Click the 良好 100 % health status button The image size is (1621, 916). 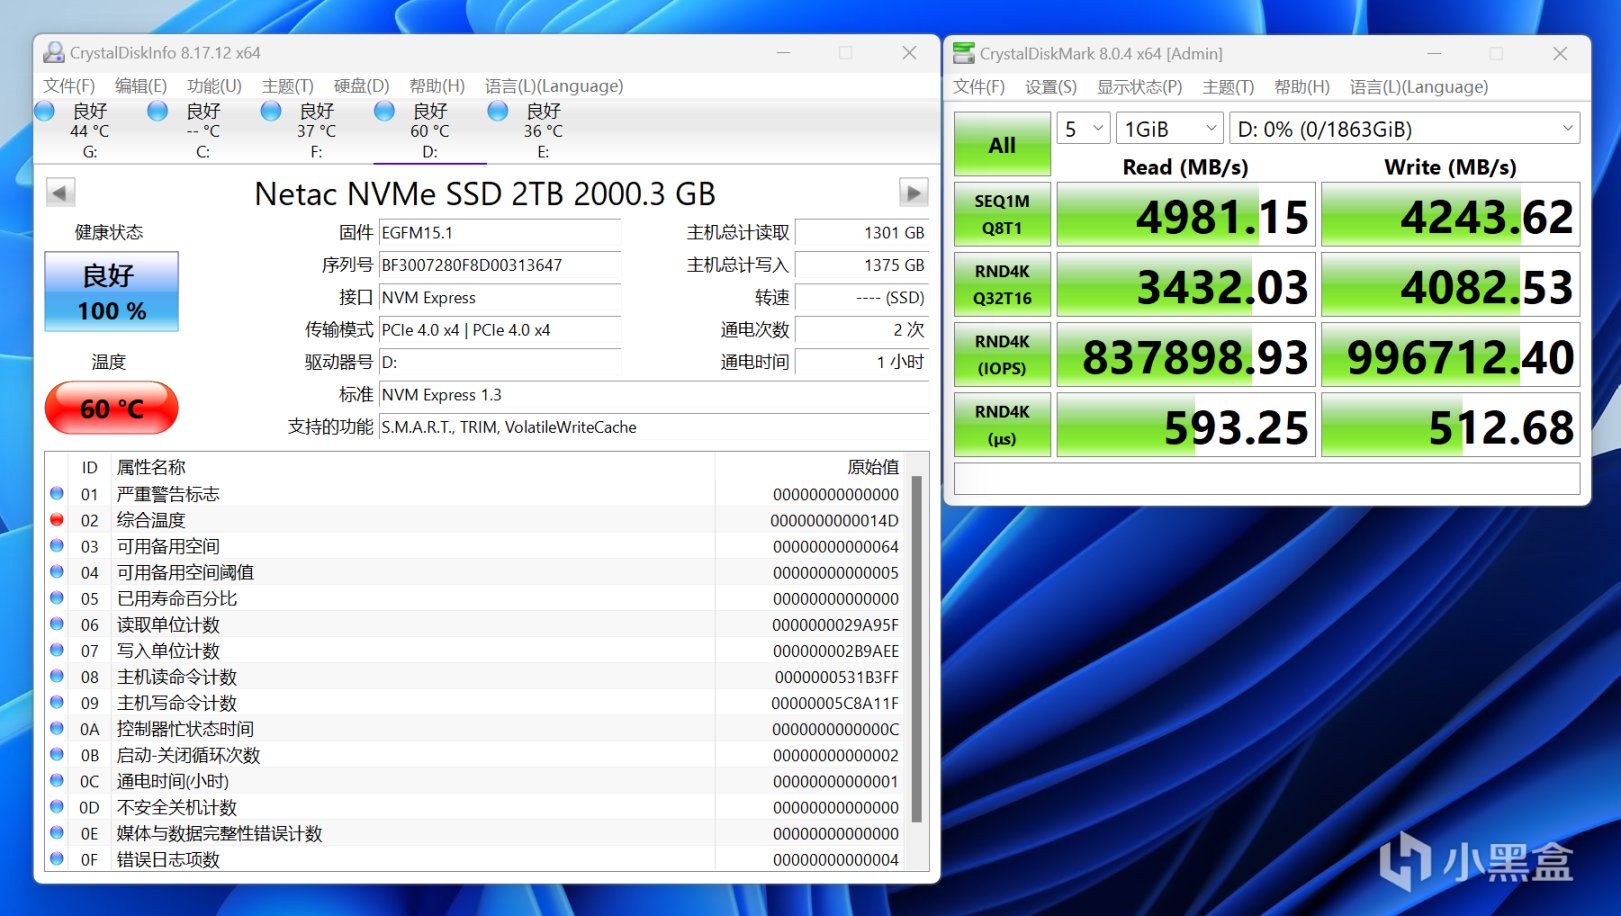click(112, 291)
